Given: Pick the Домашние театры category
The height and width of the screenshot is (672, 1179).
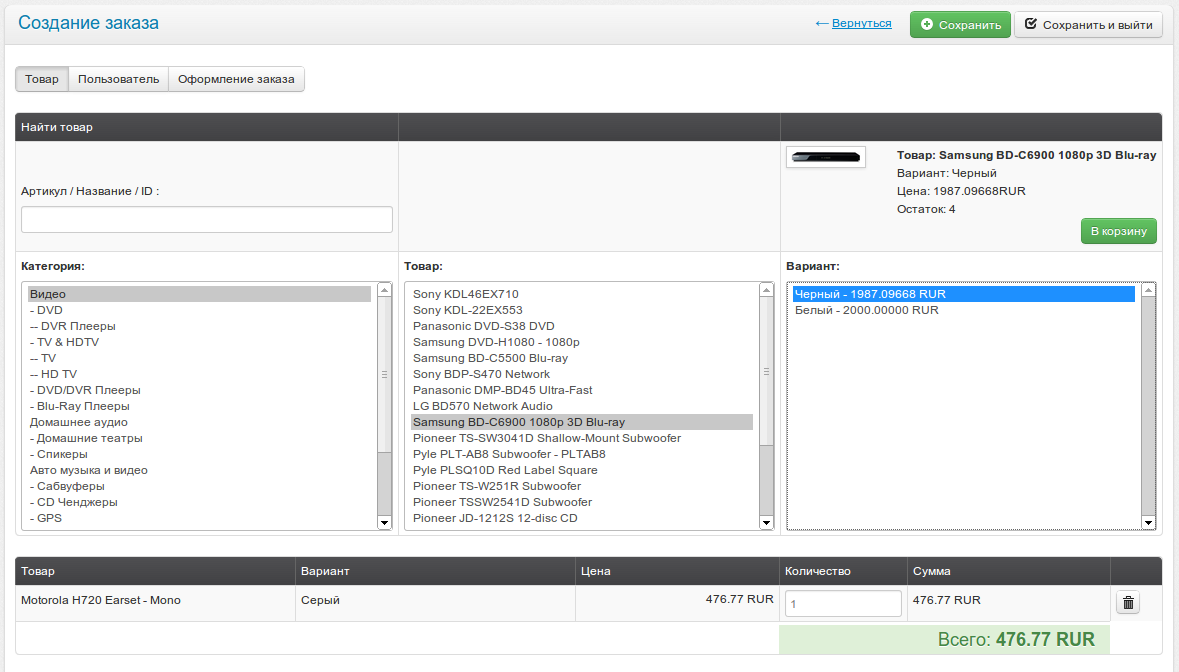Looking at the screenshot, I should (x=199, y=438).
